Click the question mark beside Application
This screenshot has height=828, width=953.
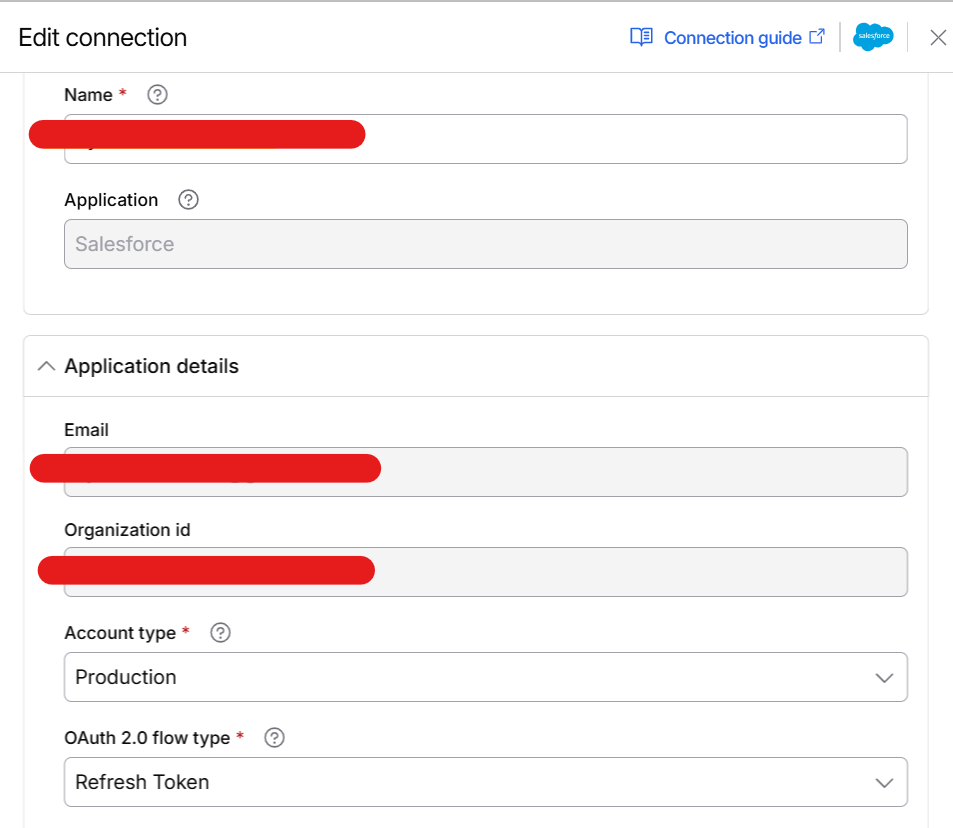[x=187, y=200]
